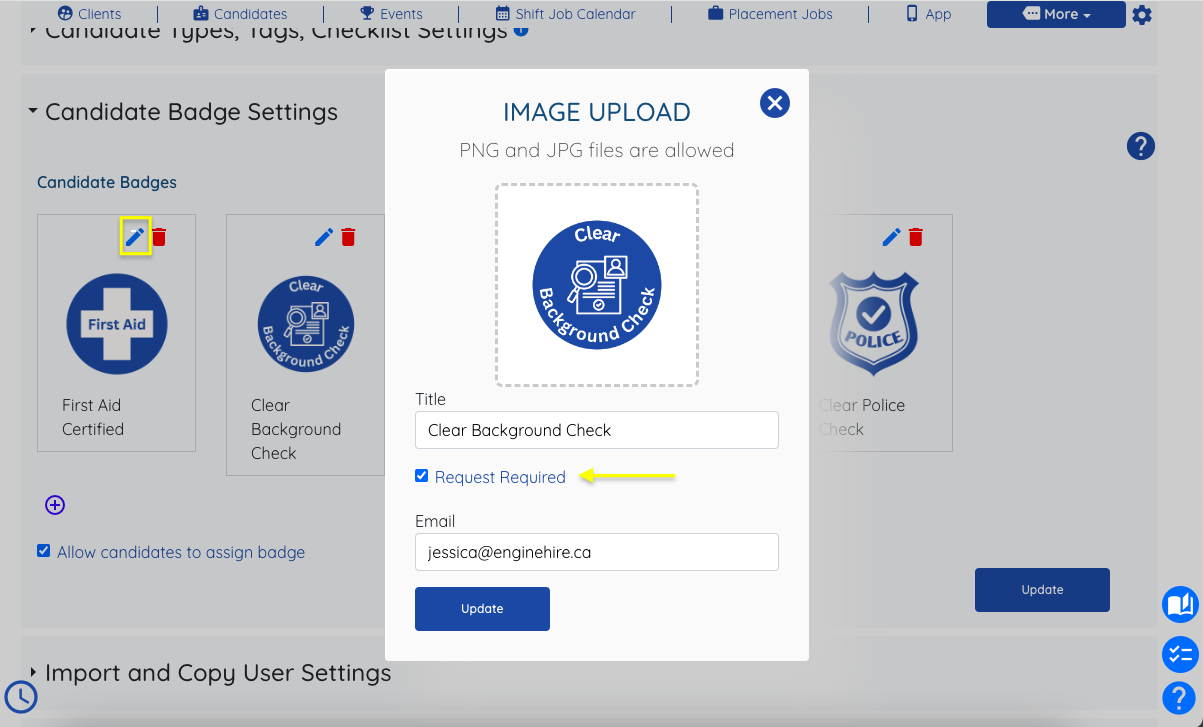Viewport: 1203px width, 727px height.
Task: Delete the Clear Background Check badge
Action: (x=348, y=236)
